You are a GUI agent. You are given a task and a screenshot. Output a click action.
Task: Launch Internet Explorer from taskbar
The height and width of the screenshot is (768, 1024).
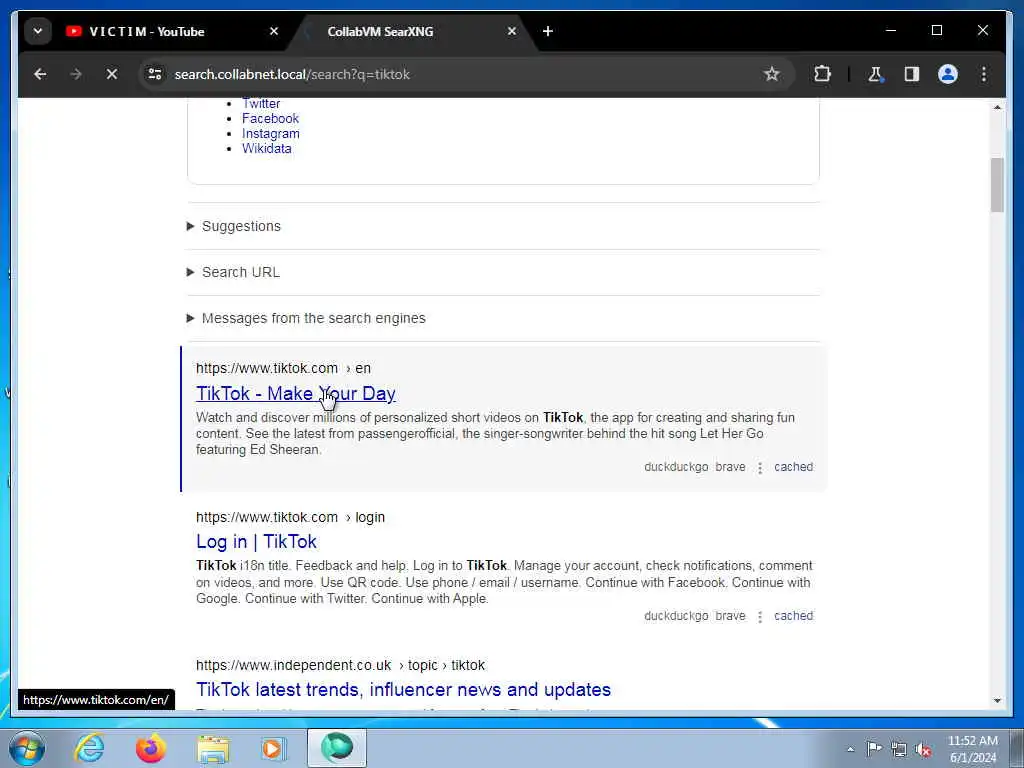click(x=89, y=748)
